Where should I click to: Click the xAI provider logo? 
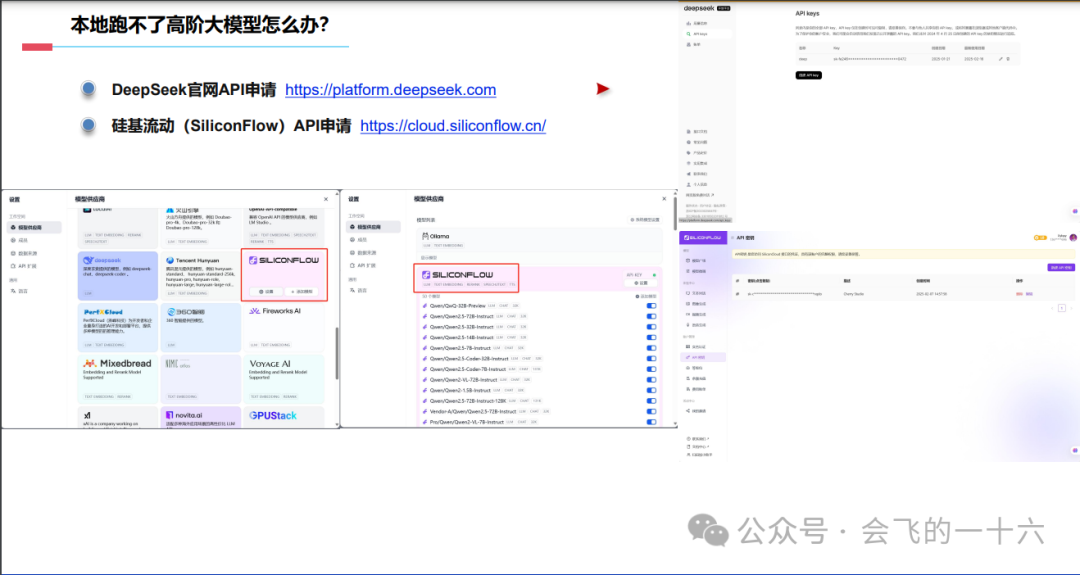coord(87,415)
